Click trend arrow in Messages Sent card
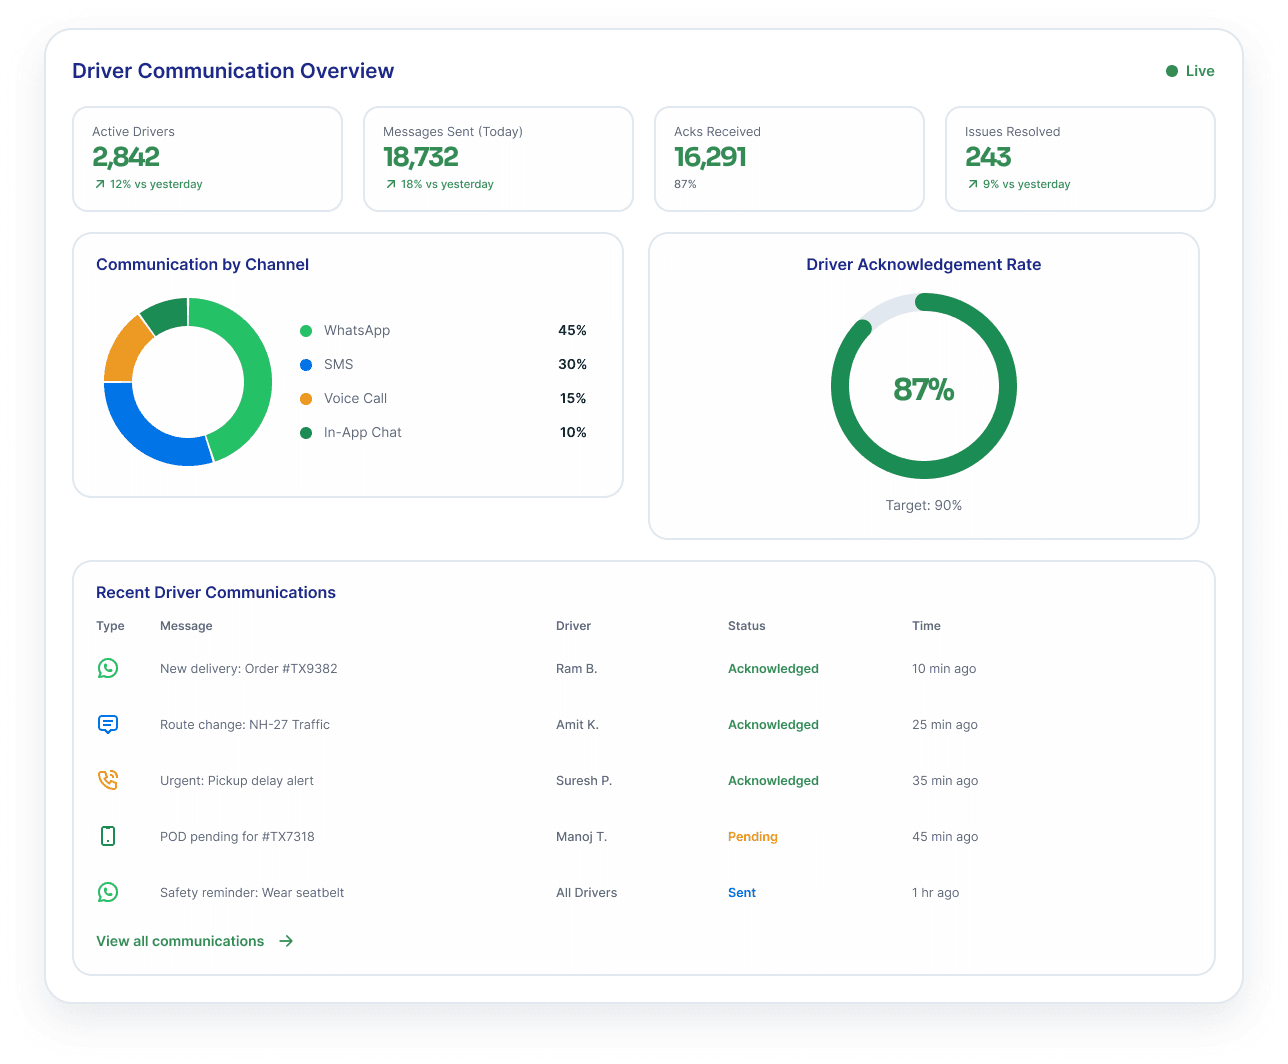Viewport: 1288px width, 1064px height. tap(391, 184)
